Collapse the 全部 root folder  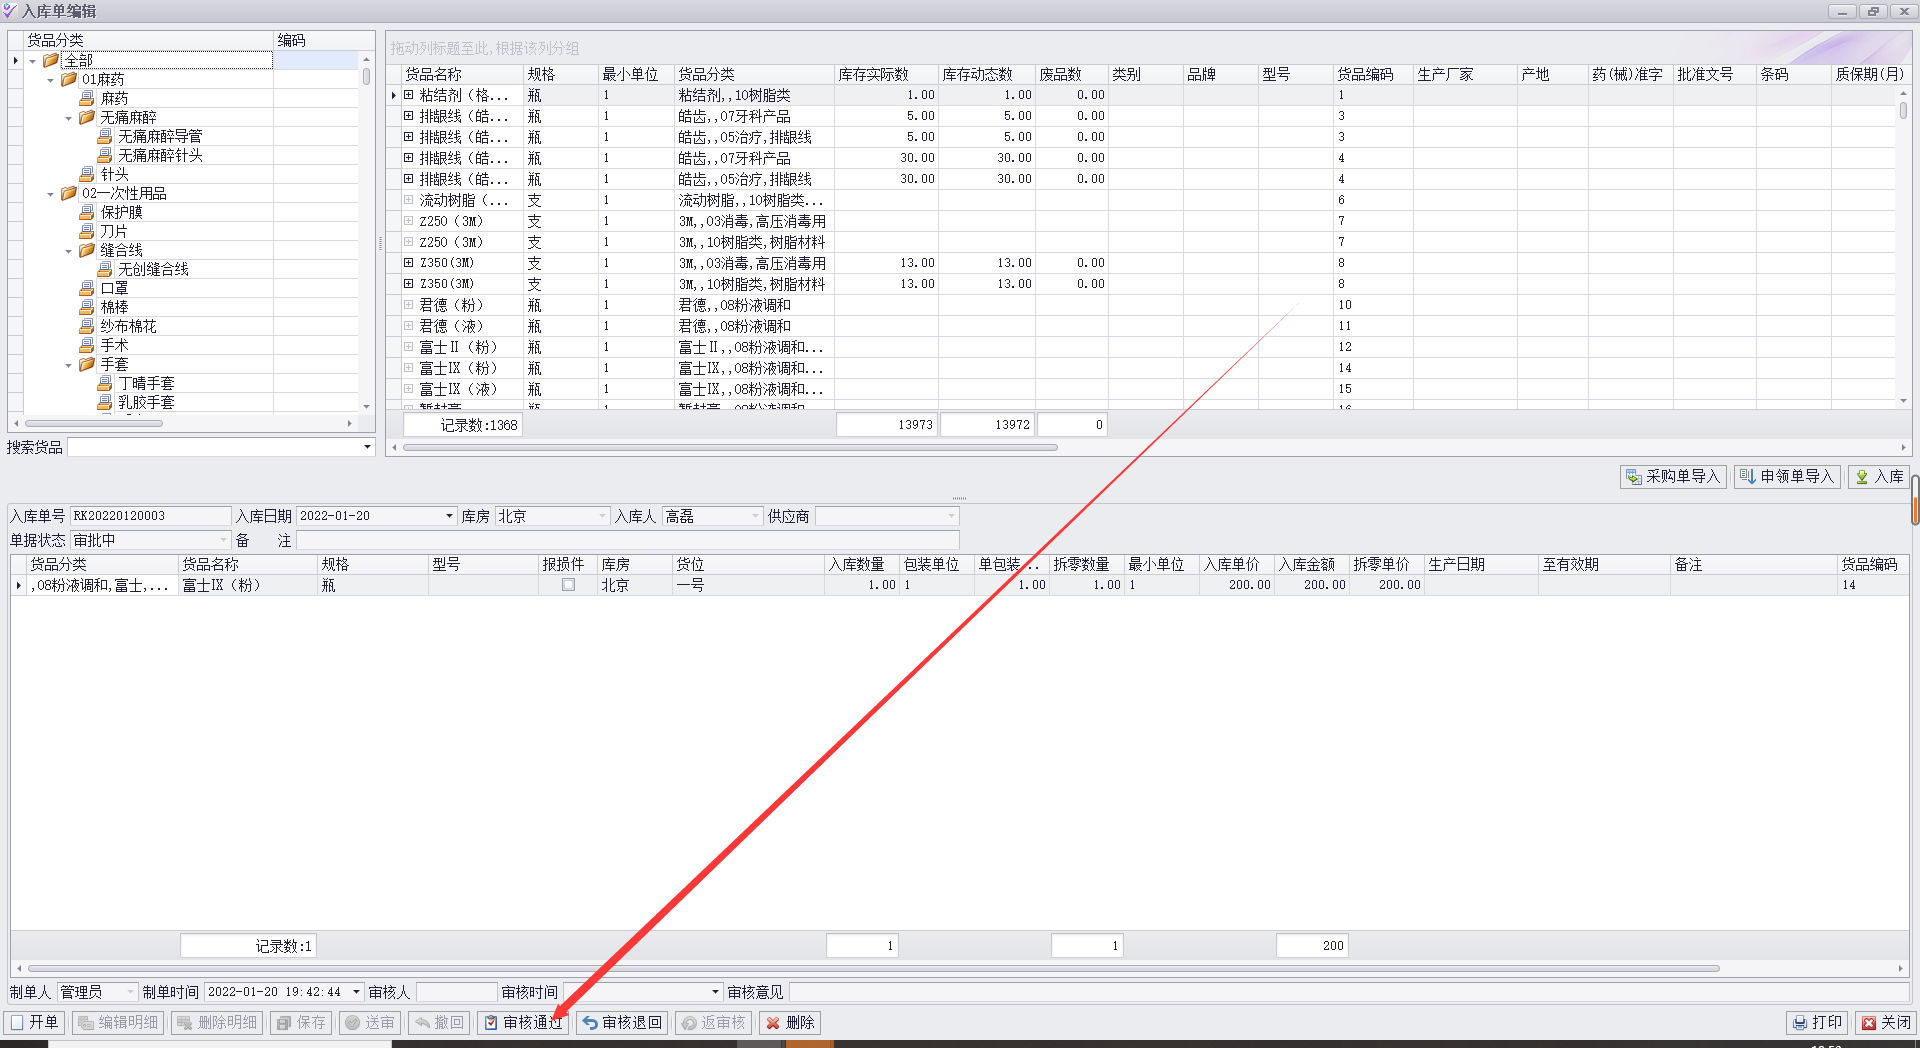pyautogui.click(x=33, y=61)
